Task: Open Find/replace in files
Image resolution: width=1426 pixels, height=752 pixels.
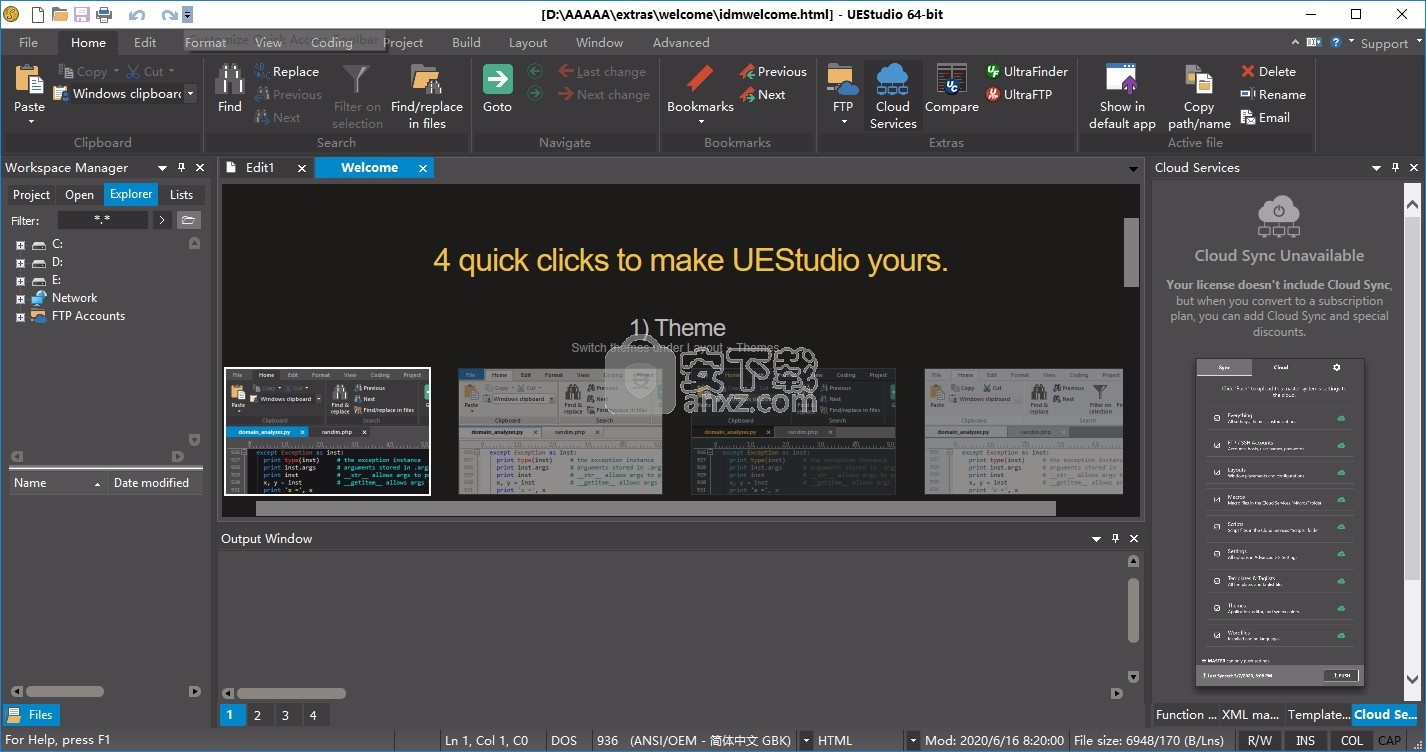Action: (x=427, y=96)
